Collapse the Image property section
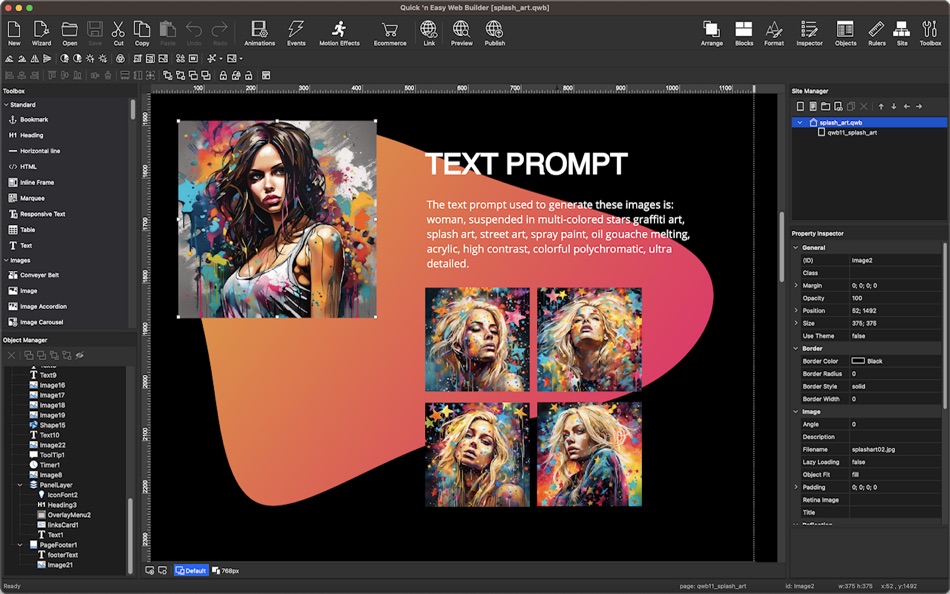Viewport: 950px width, 594px height. click(796, 412)
